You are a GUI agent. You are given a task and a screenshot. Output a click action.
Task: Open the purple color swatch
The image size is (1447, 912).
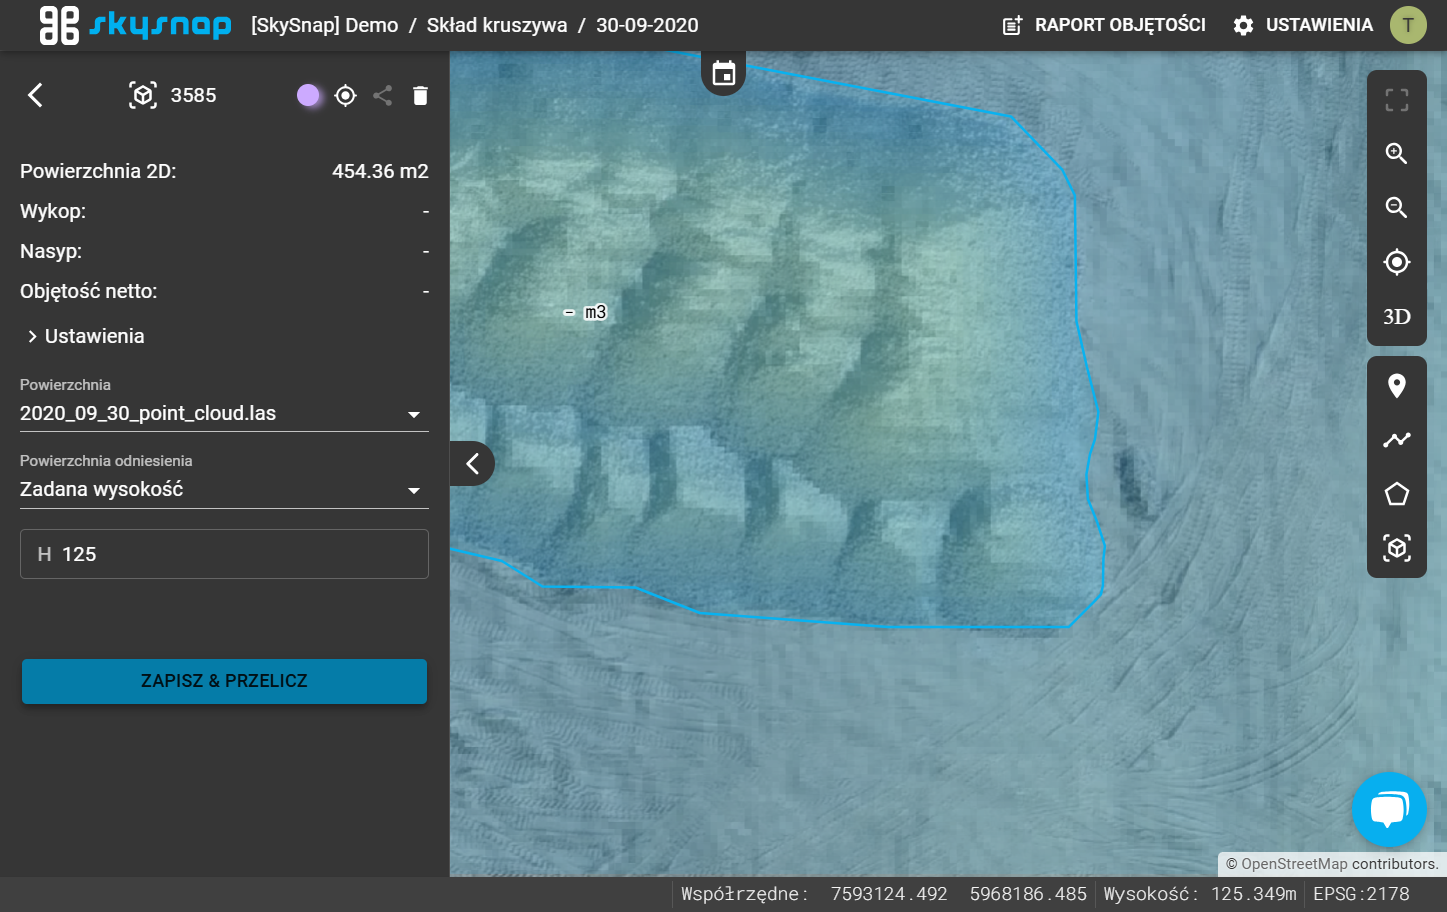pos(308,95)
